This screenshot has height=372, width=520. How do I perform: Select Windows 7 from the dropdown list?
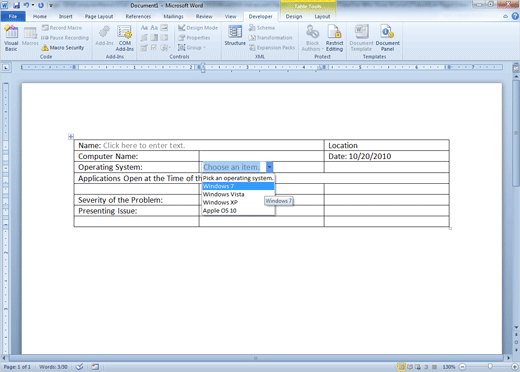pos(238,186)
